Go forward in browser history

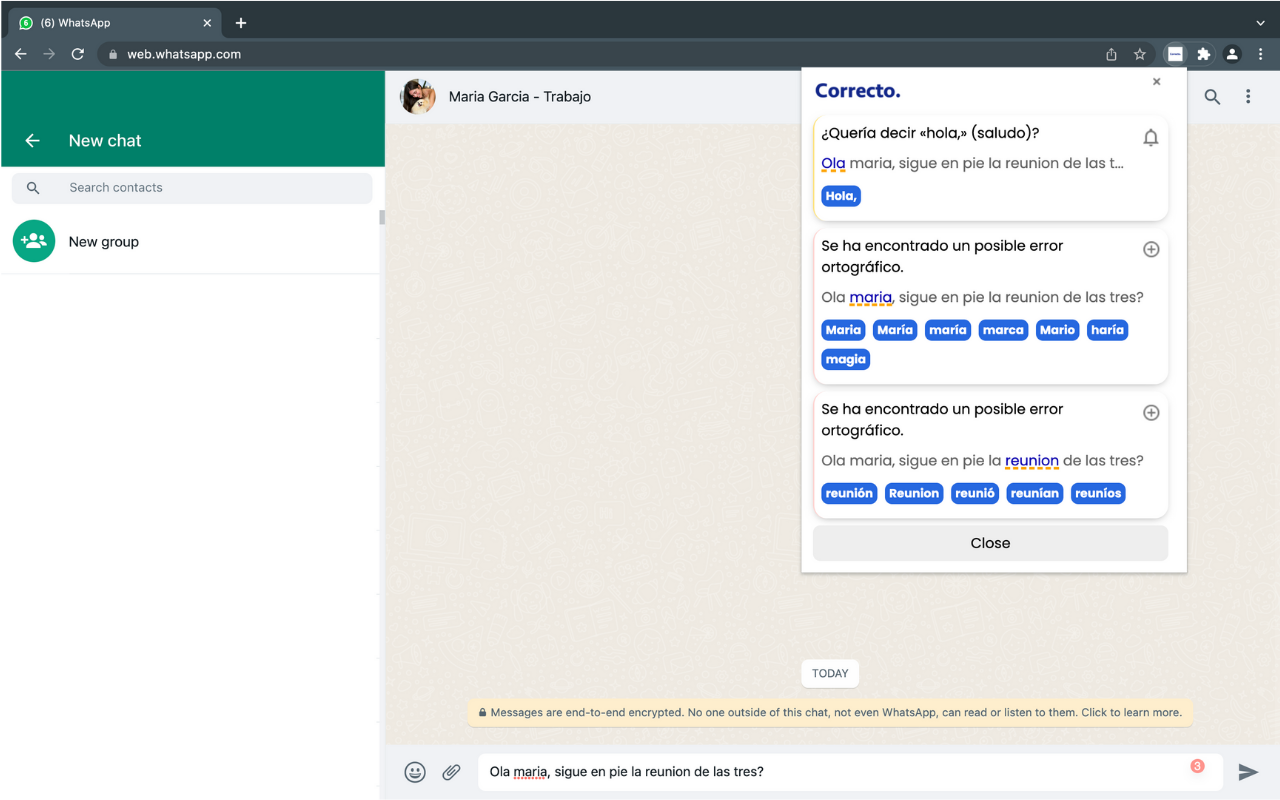tap(49, 54)
